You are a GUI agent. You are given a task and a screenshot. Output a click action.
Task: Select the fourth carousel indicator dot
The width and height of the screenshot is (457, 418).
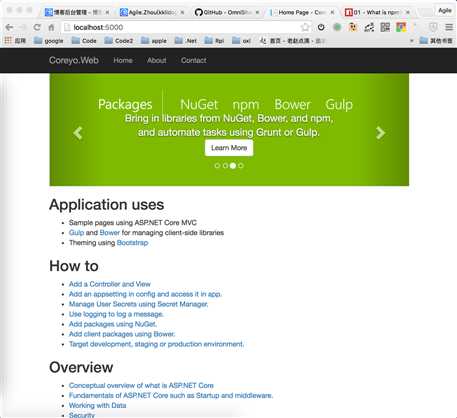pyautogui.click(x=241, y=166)
